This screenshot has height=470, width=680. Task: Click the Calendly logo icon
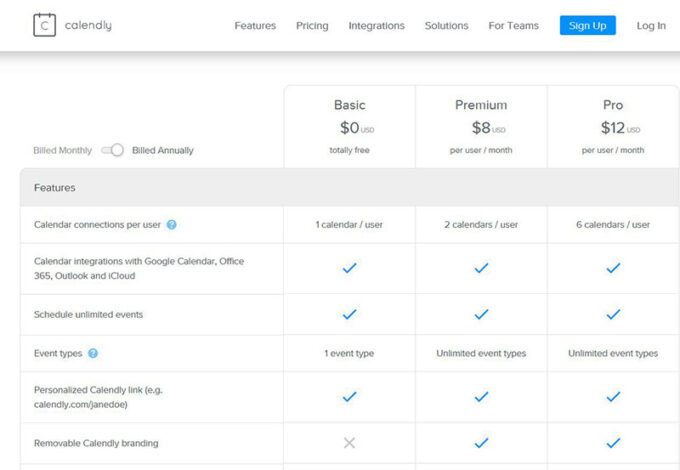pyautogui.click(x=44, y=25)
